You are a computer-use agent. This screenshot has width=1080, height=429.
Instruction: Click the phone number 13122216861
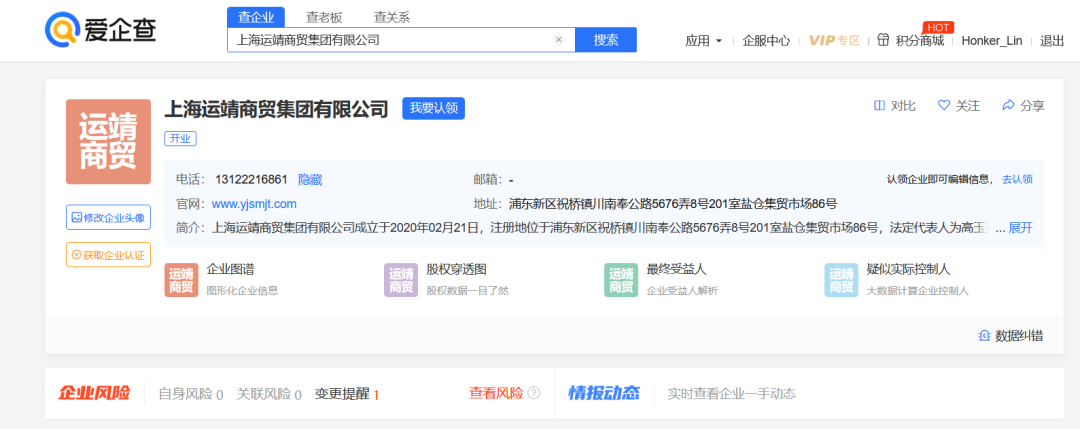251,180
